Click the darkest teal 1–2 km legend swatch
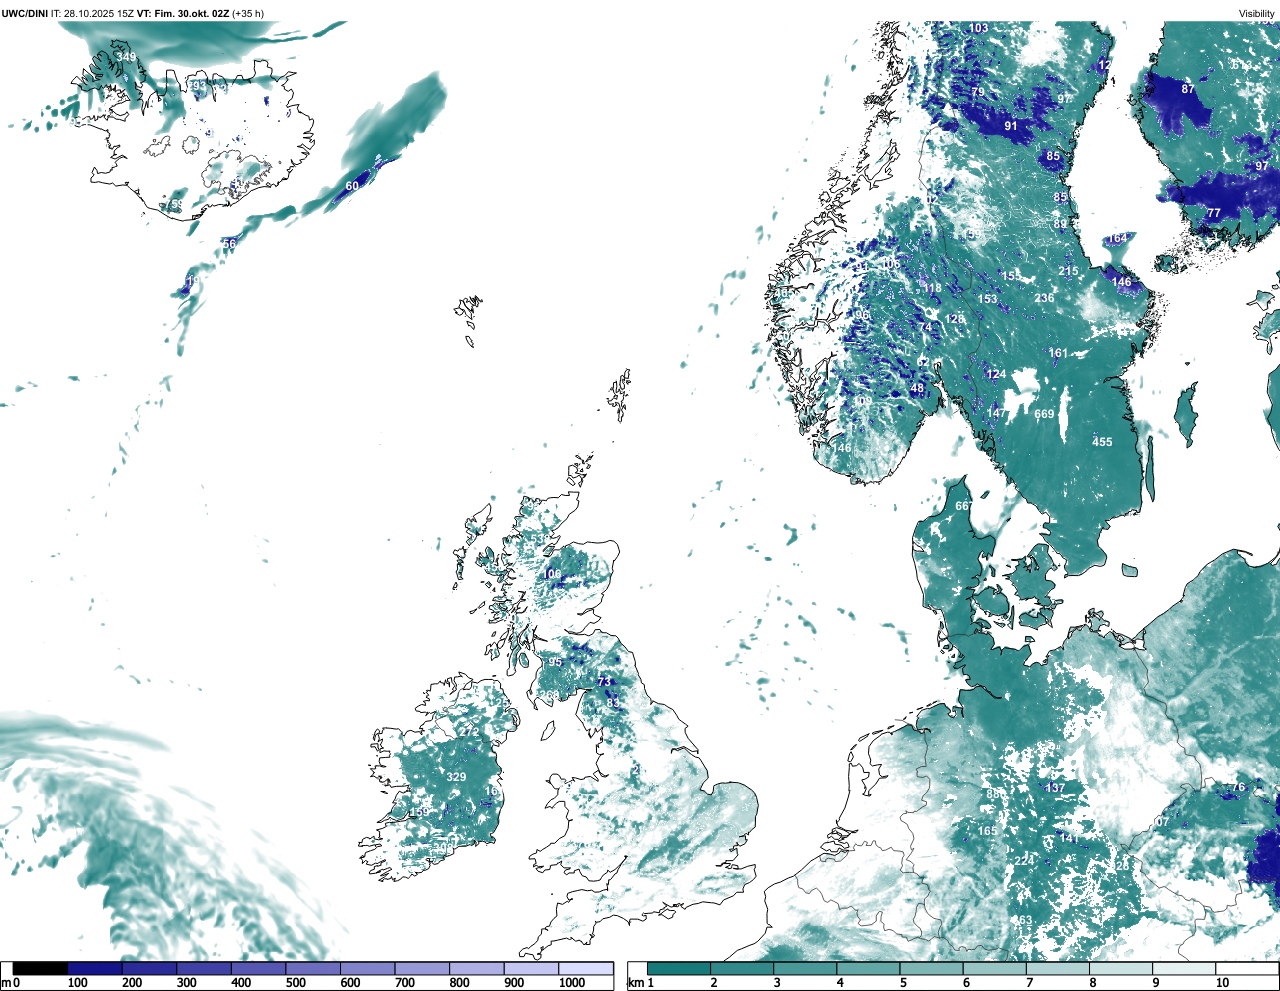 click(679, 968)
